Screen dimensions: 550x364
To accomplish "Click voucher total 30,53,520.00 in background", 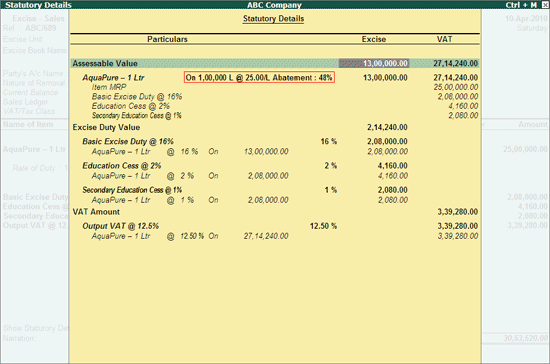I will [x=525, y=338].
